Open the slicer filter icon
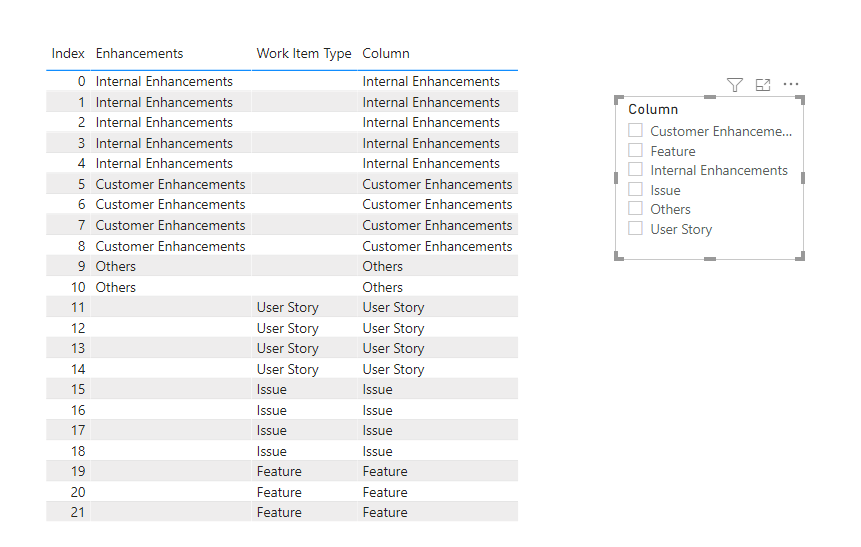This screenshot has width=861, height=547. coord(735,85)
